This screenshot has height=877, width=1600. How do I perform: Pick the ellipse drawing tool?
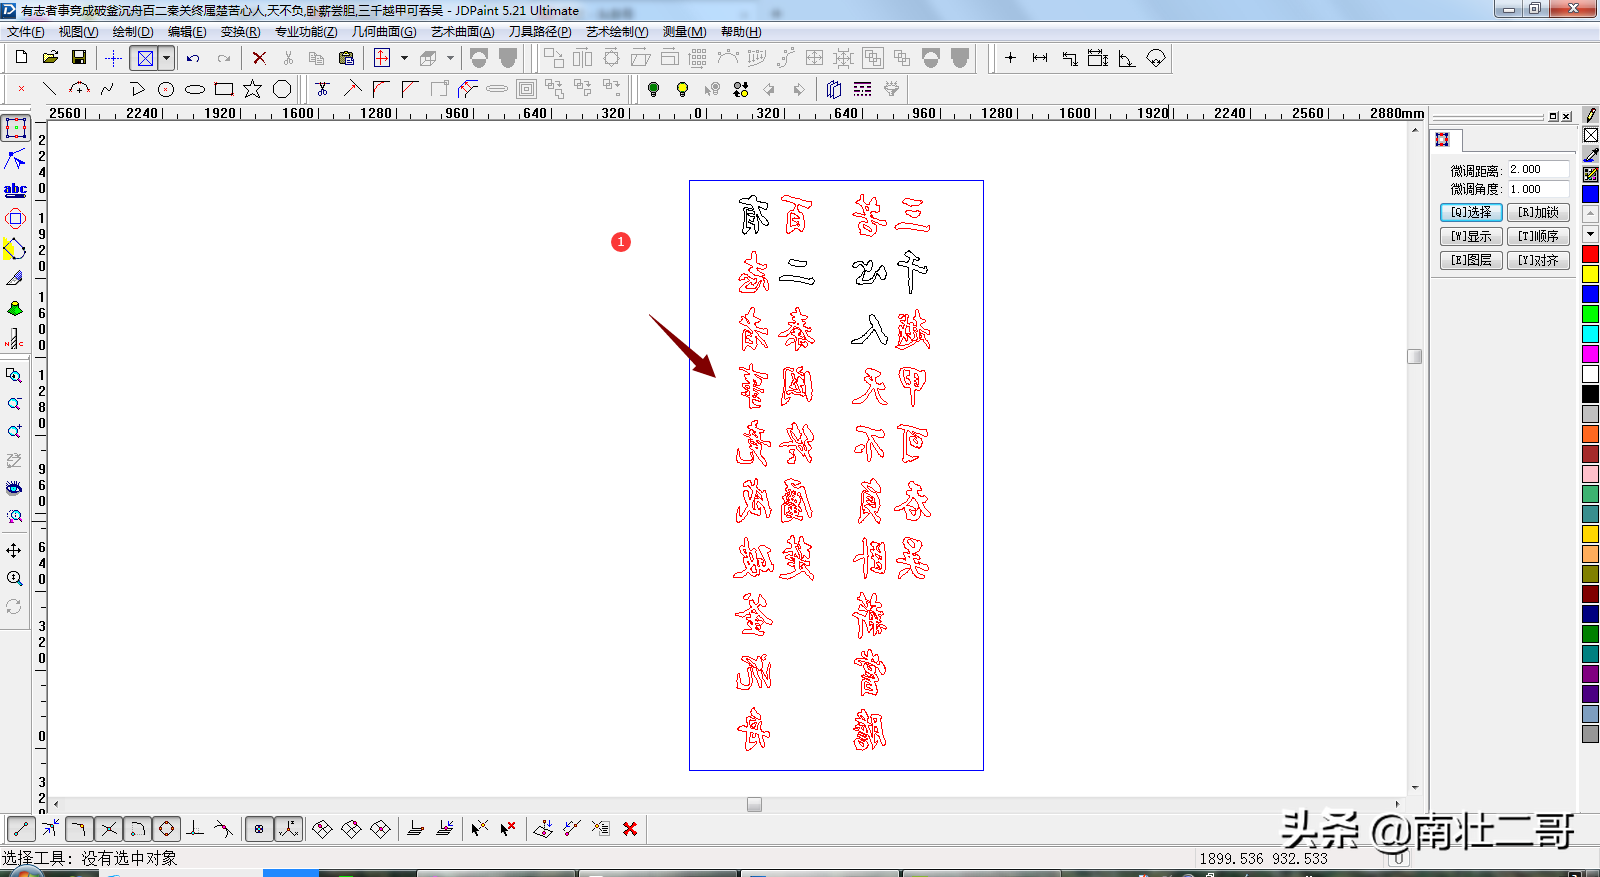tap(195, 89)
